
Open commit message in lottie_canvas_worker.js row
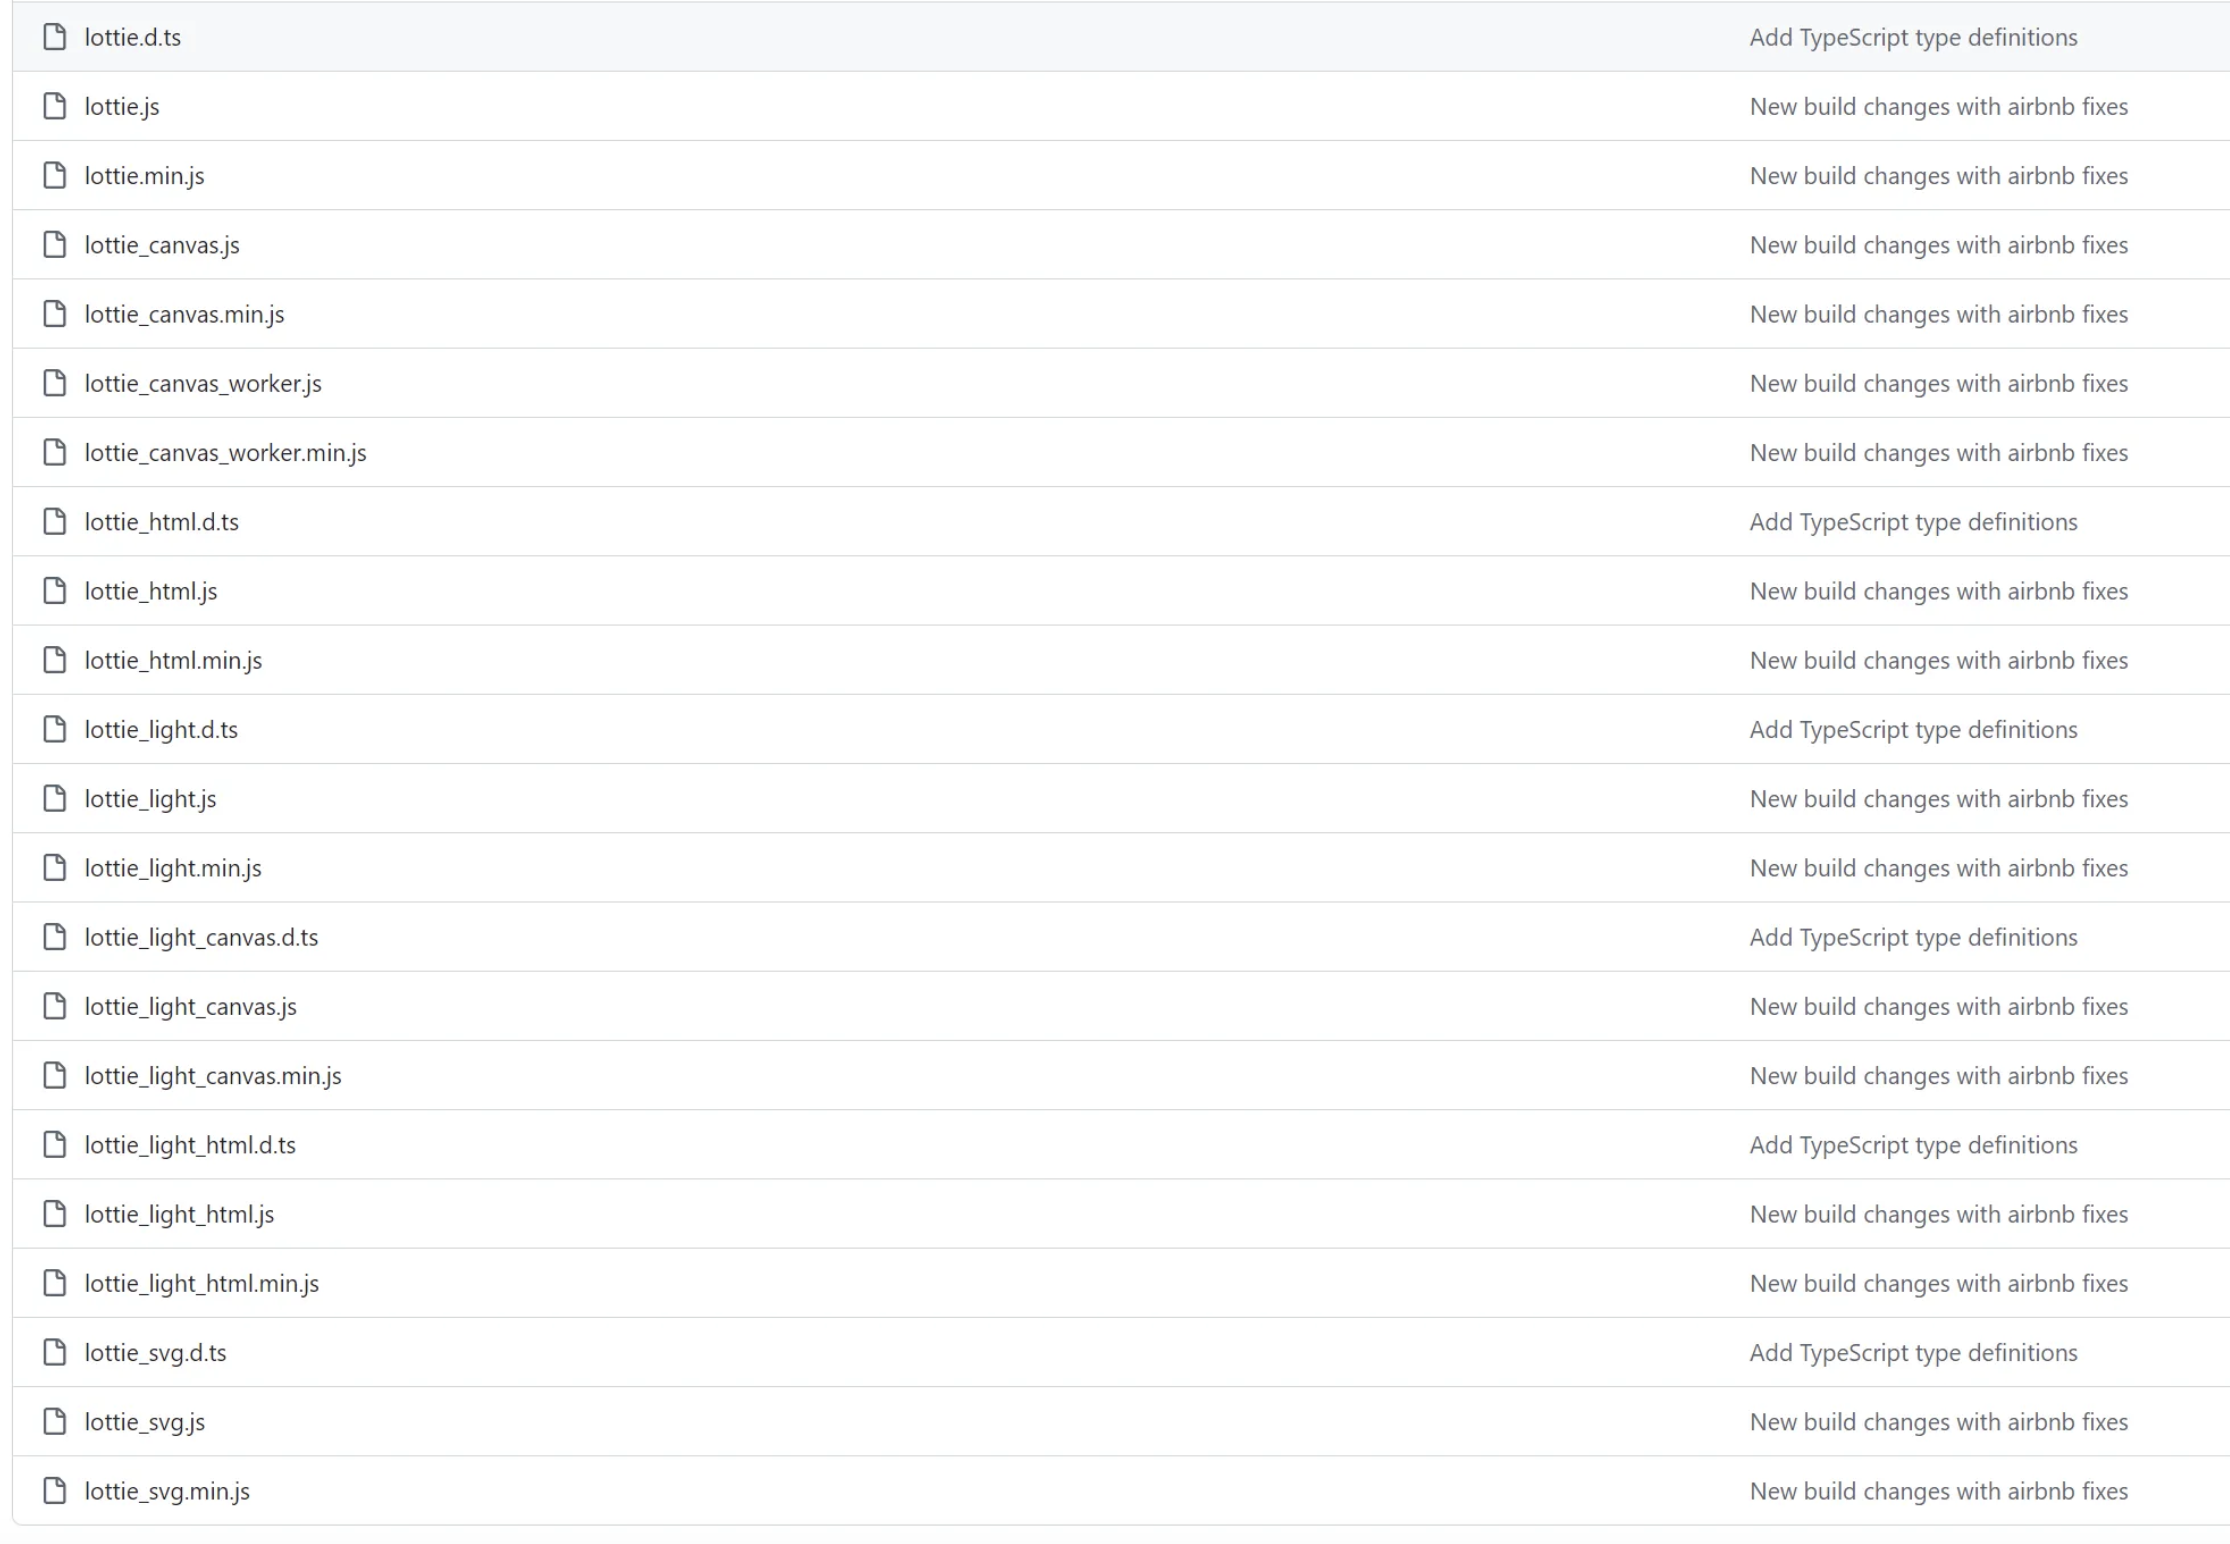pyautogui.click(x=1938, y=383)
